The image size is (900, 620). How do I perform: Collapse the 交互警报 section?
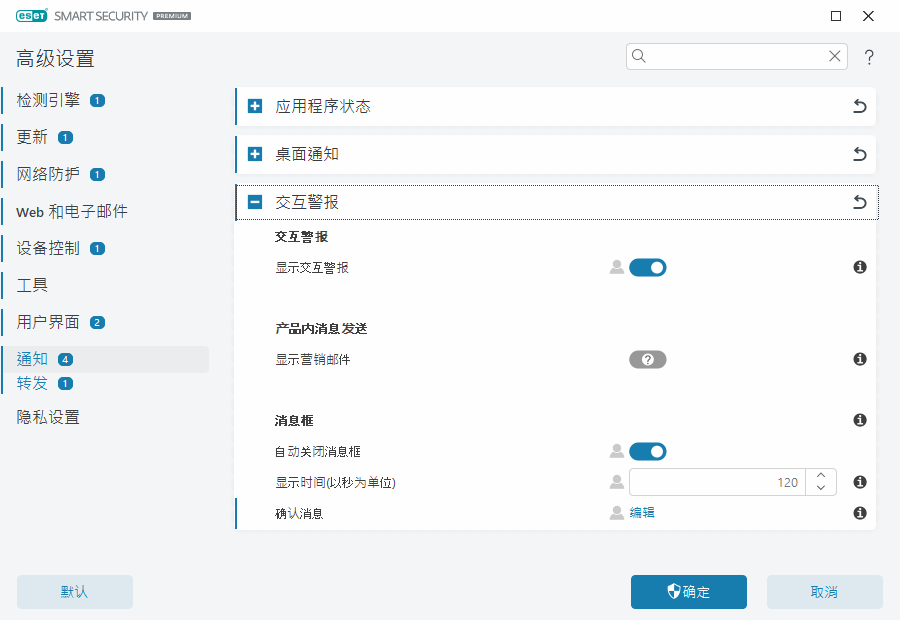point(255,203)
